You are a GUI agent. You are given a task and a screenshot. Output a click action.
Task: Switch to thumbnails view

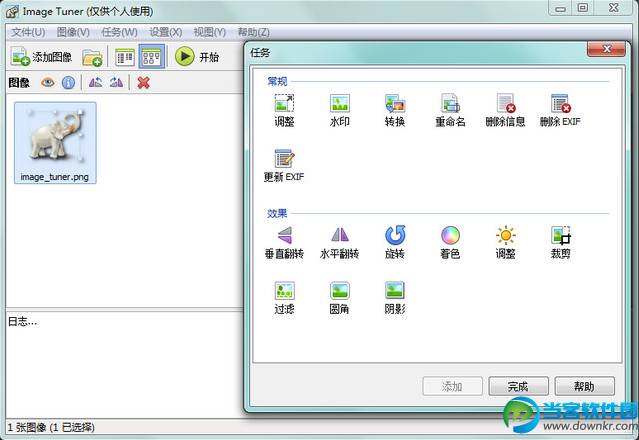point(152,57)
